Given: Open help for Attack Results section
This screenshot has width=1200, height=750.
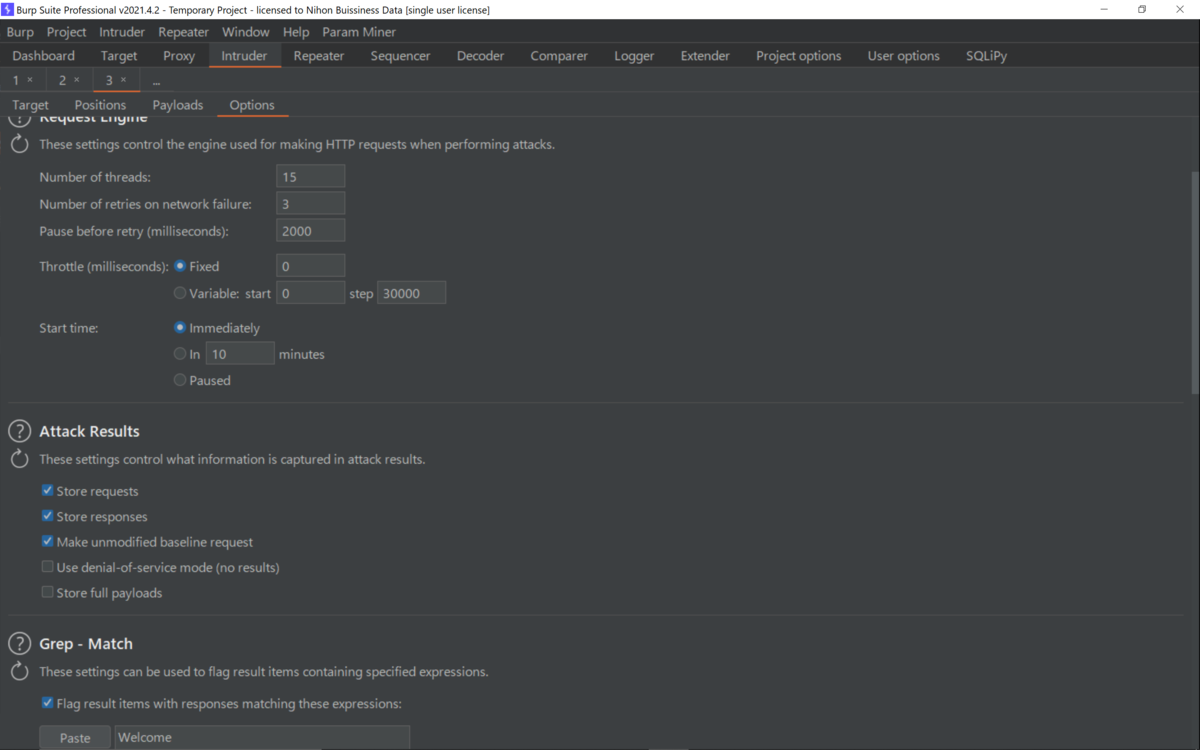Looking at the screenshot, I should tap(19, 431).
